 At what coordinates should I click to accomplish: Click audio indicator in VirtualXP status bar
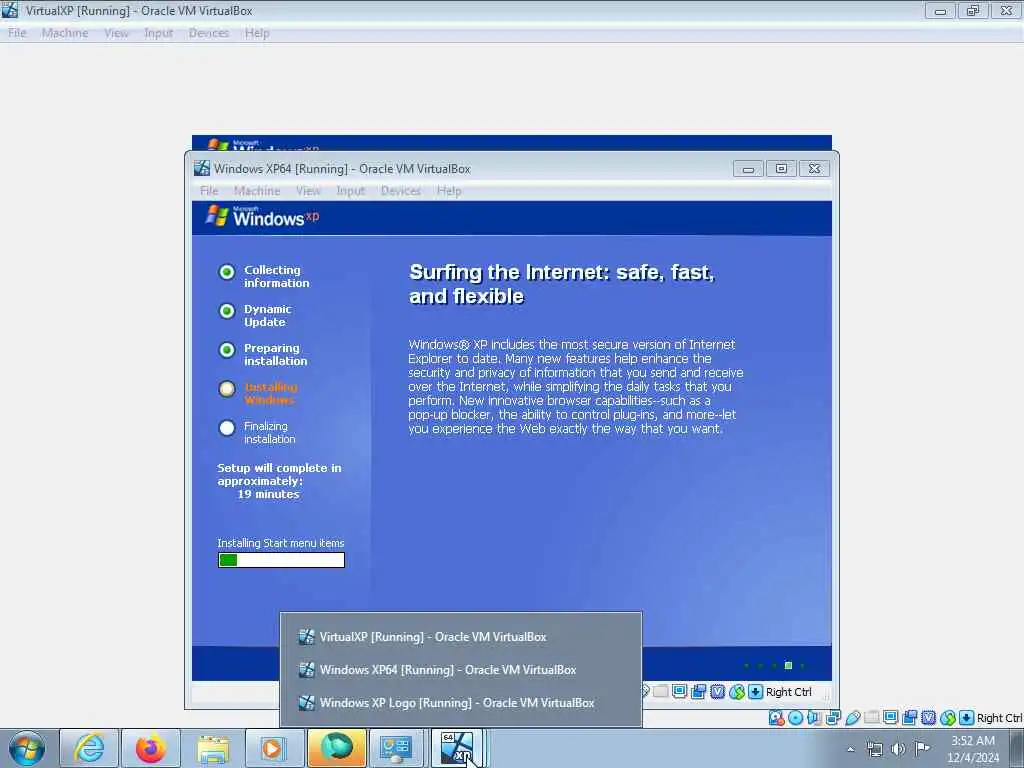pos(814,718)
